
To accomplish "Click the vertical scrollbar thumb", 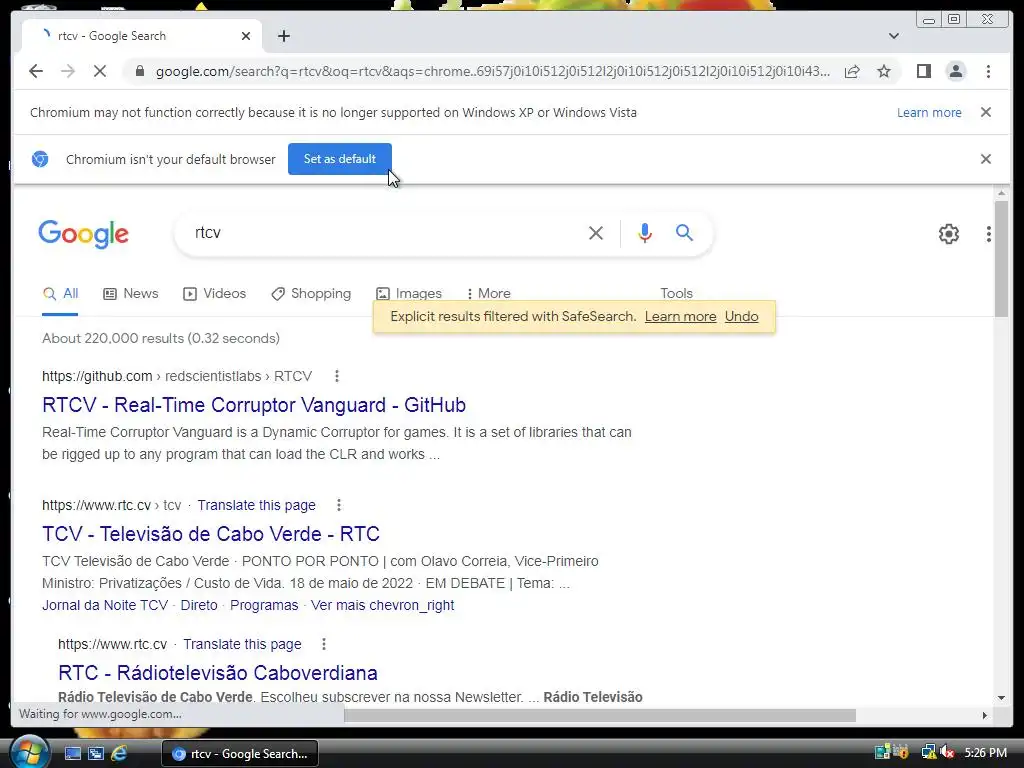I will [1001, 259].
